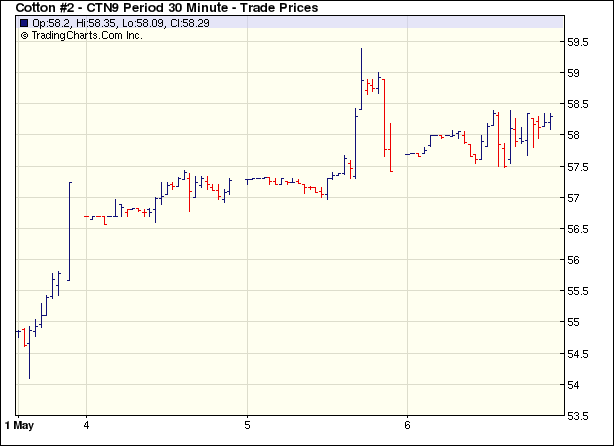This screenshot has width=614, height=446.
Task: Click the chart title Cotton #2 - CTN9
Action: coord(167,8)
